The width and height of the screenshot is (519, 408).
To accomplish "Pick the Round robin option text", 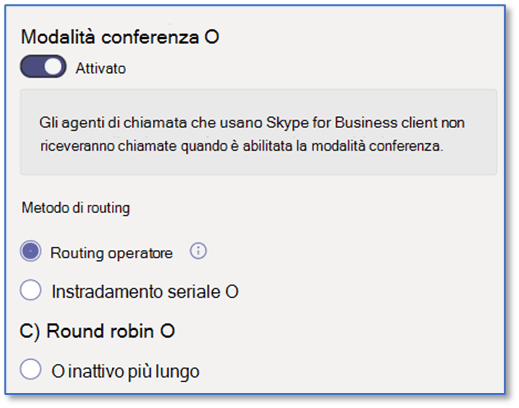I will pos(100,331).
